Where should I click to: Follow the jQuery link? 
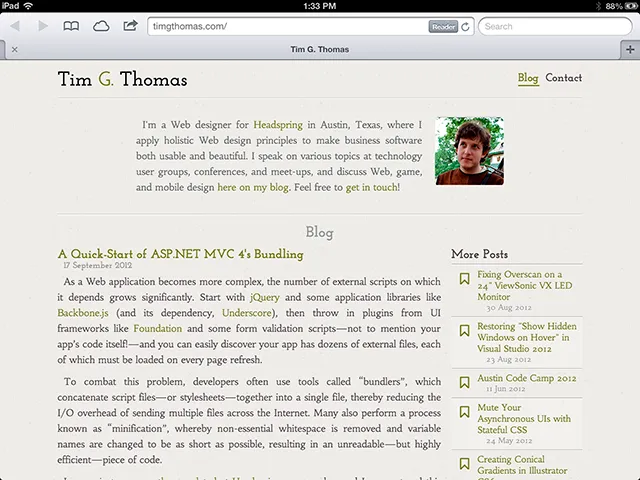point(265,298)
